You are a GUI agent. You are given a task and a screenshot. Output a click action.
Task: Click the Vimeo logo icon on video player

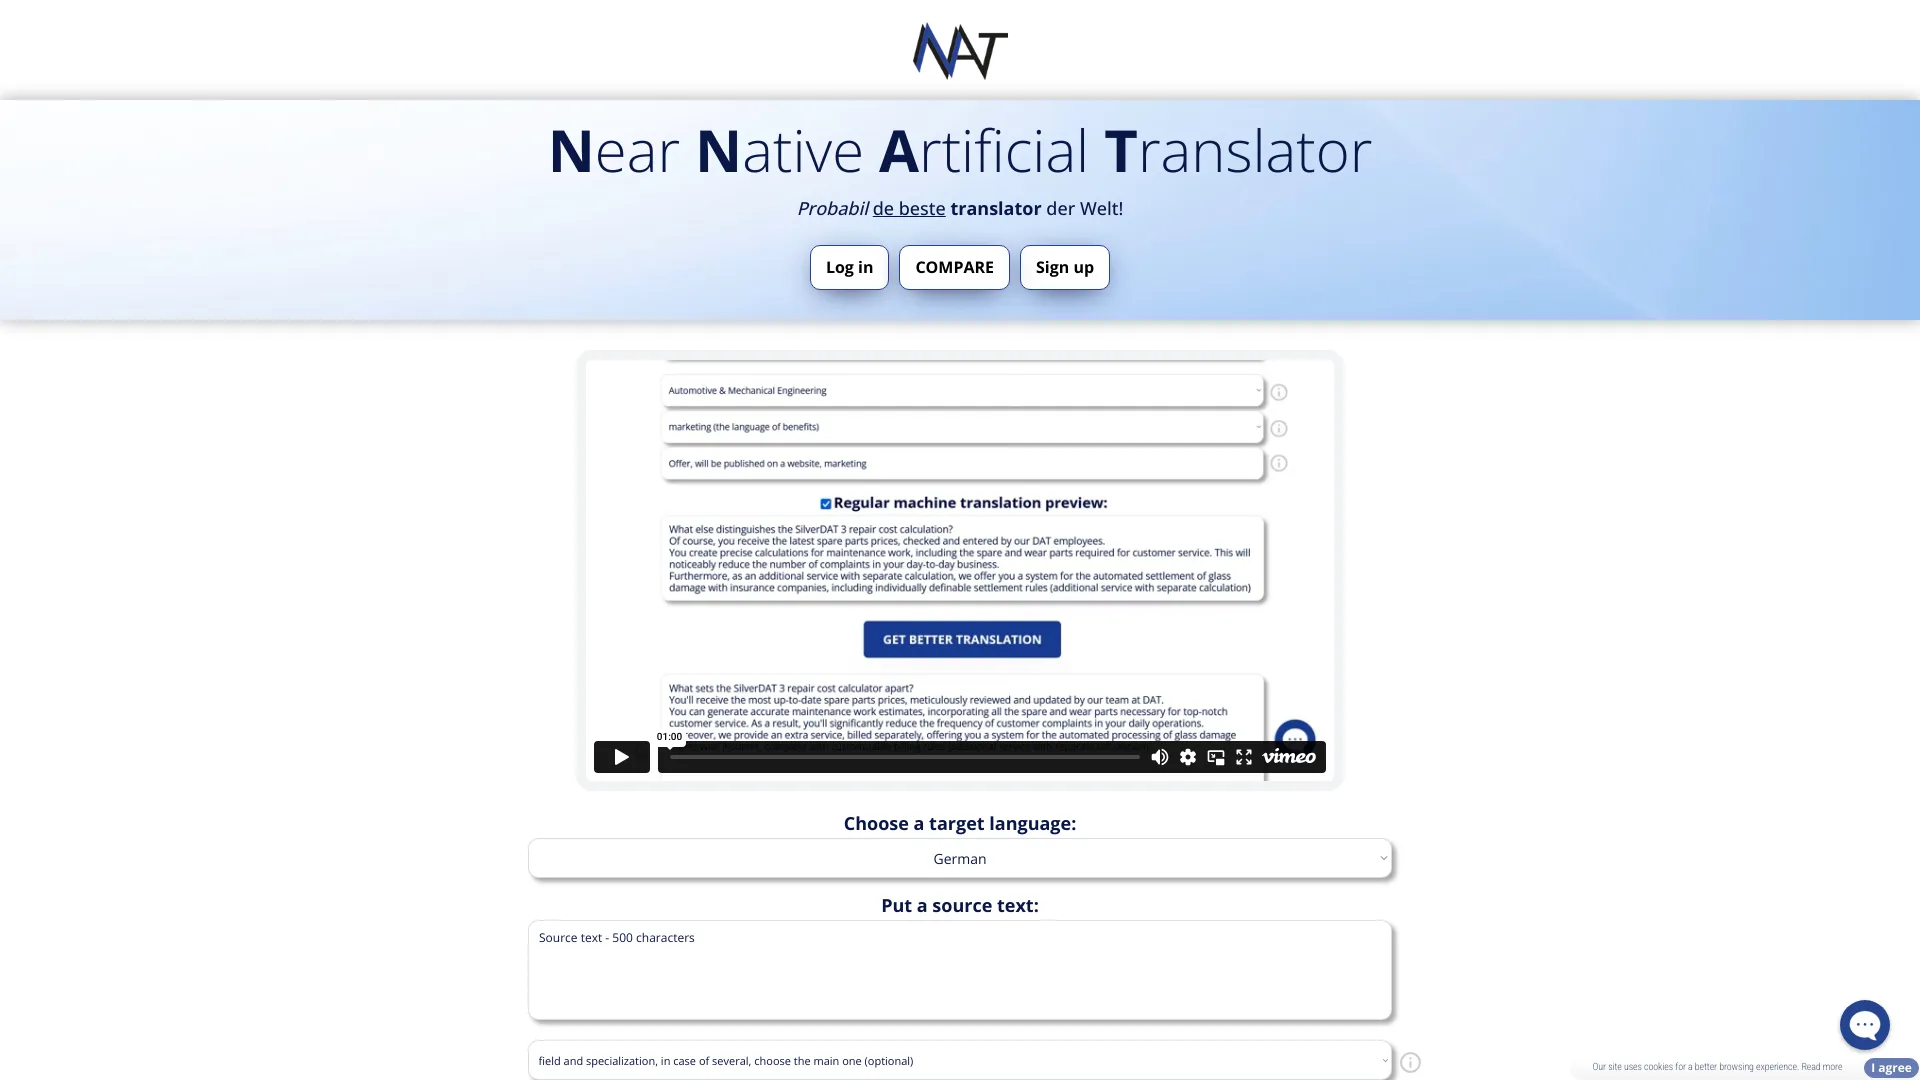(x=1290, y=756)
